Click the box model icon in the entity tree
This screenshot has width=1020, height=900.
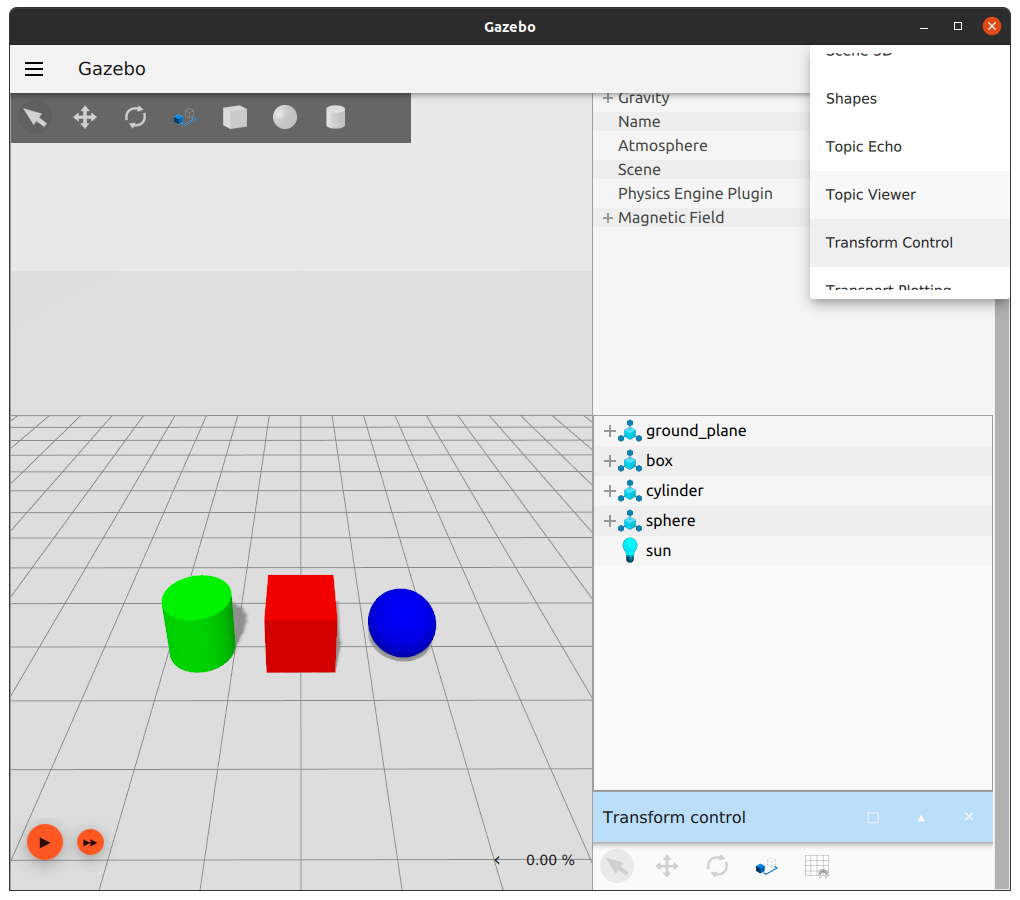point(630,461)
